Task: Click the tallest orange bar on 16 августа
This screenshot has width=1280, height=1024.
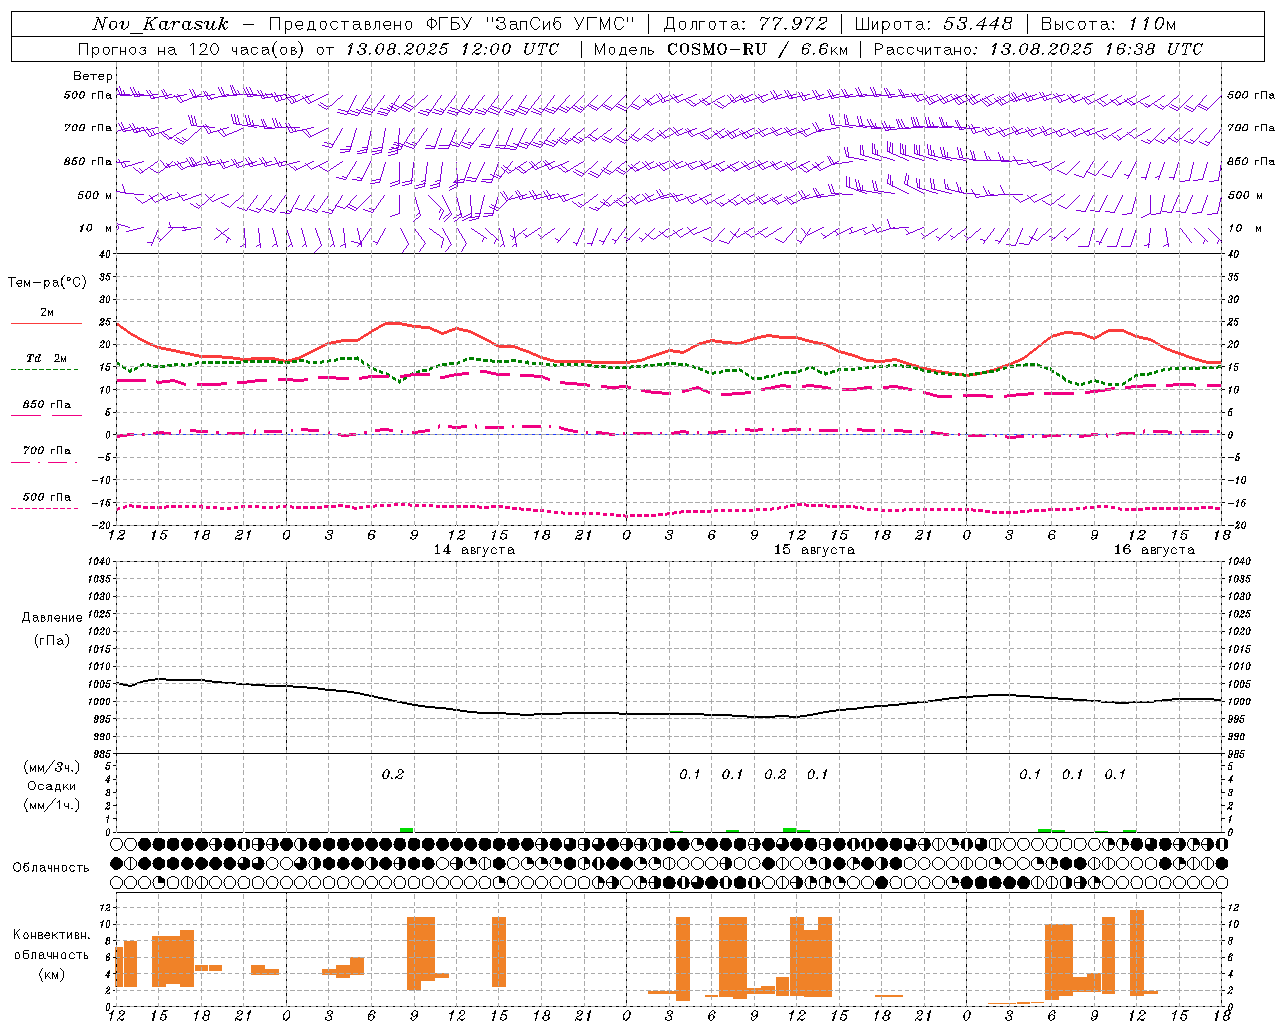Action: coord(1137,952)
